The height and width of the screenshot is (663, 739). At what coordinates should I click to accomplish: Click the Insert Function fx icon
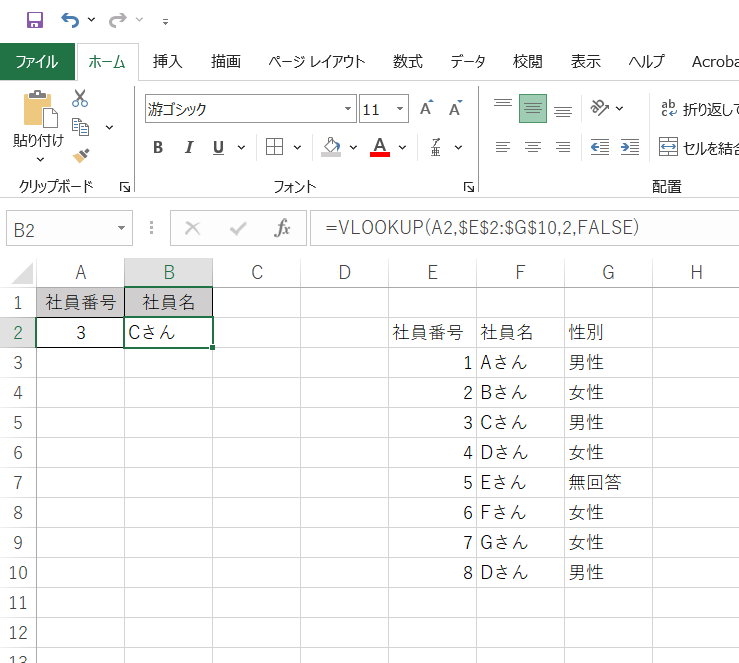(x=283, y=228)
